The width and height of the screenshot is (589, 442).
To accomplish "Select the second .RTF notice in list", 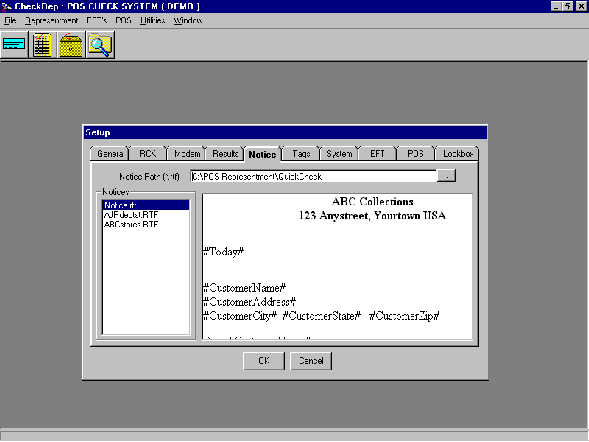I will click(x=146, y=215).
